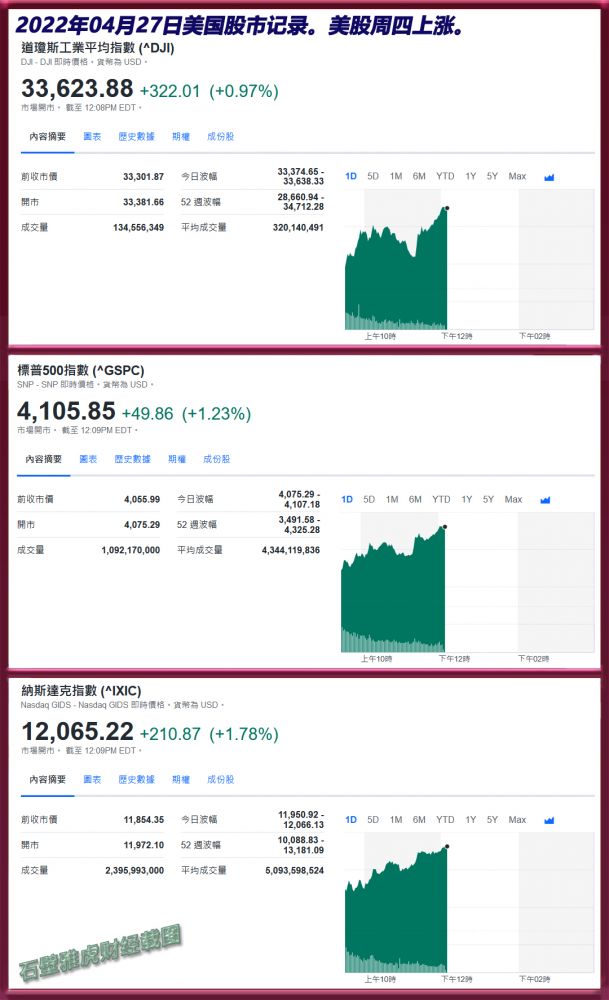View 成份股 tab for Dow Jones
609x1000 pixels.
221,136
